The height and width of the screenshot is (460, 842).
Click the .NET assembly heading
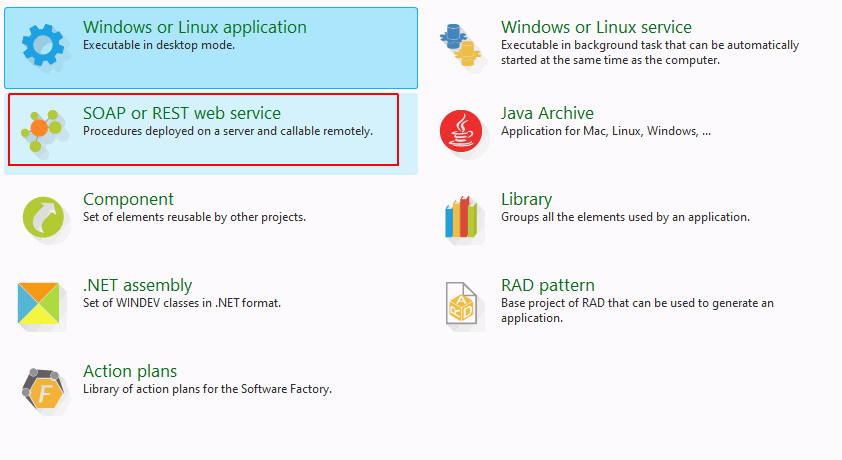pyautogui.click(x=137, y=285)
